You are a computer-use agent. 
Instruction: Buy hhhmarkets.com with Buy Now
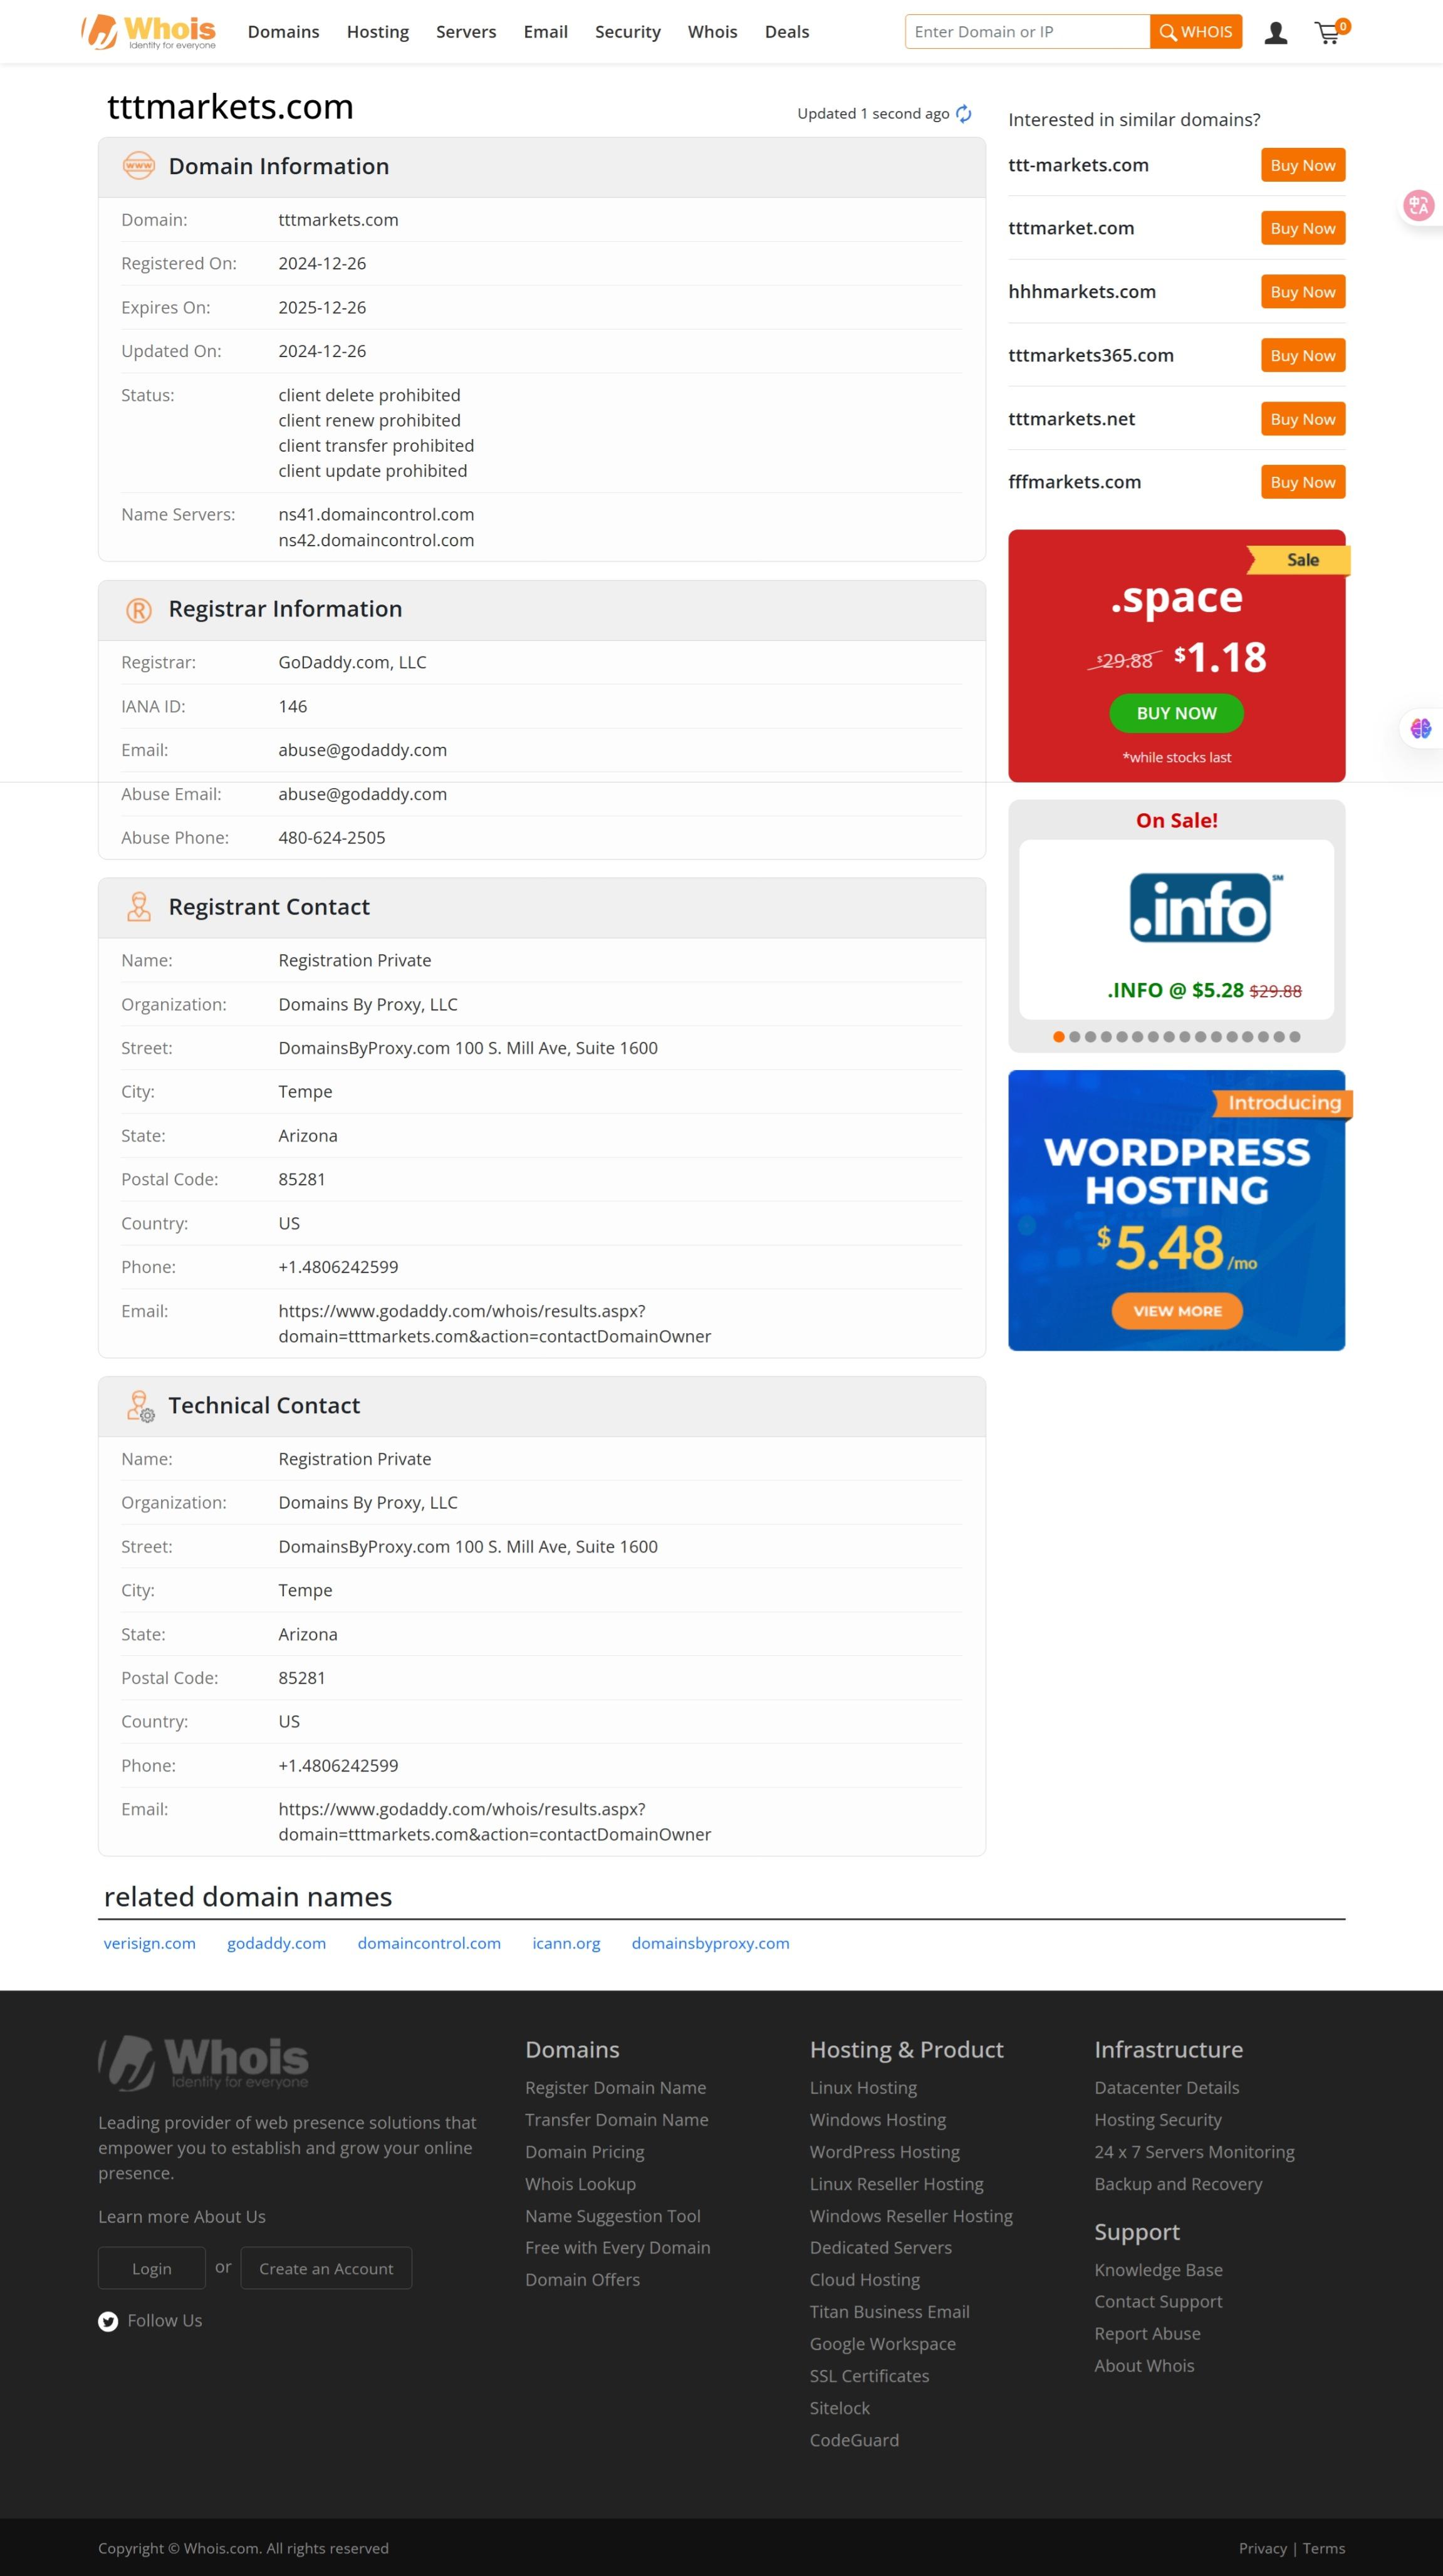coord(1303,292)
